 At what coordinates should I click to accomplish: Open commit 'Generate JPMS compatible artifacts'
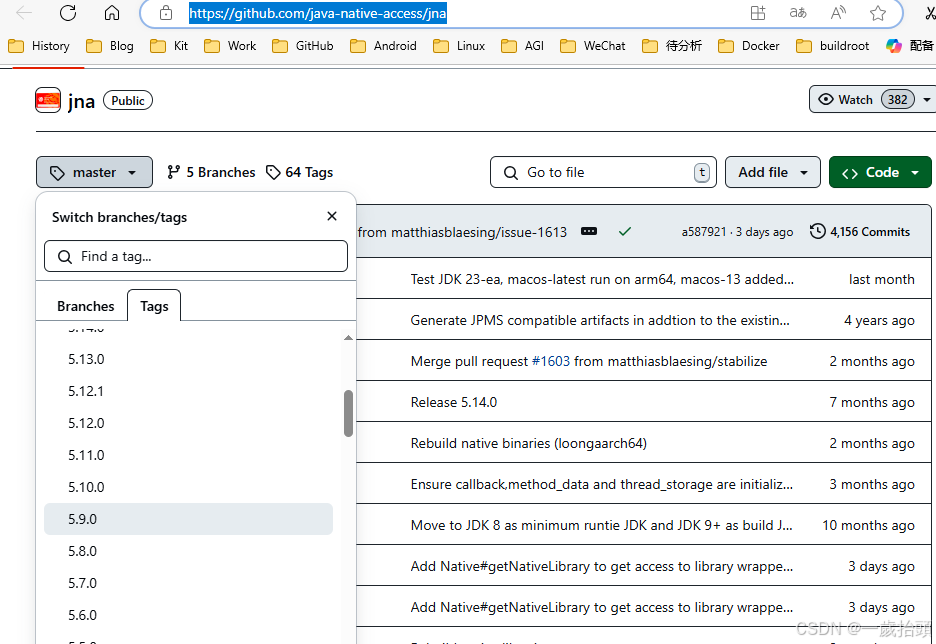(x=600, y=321)
